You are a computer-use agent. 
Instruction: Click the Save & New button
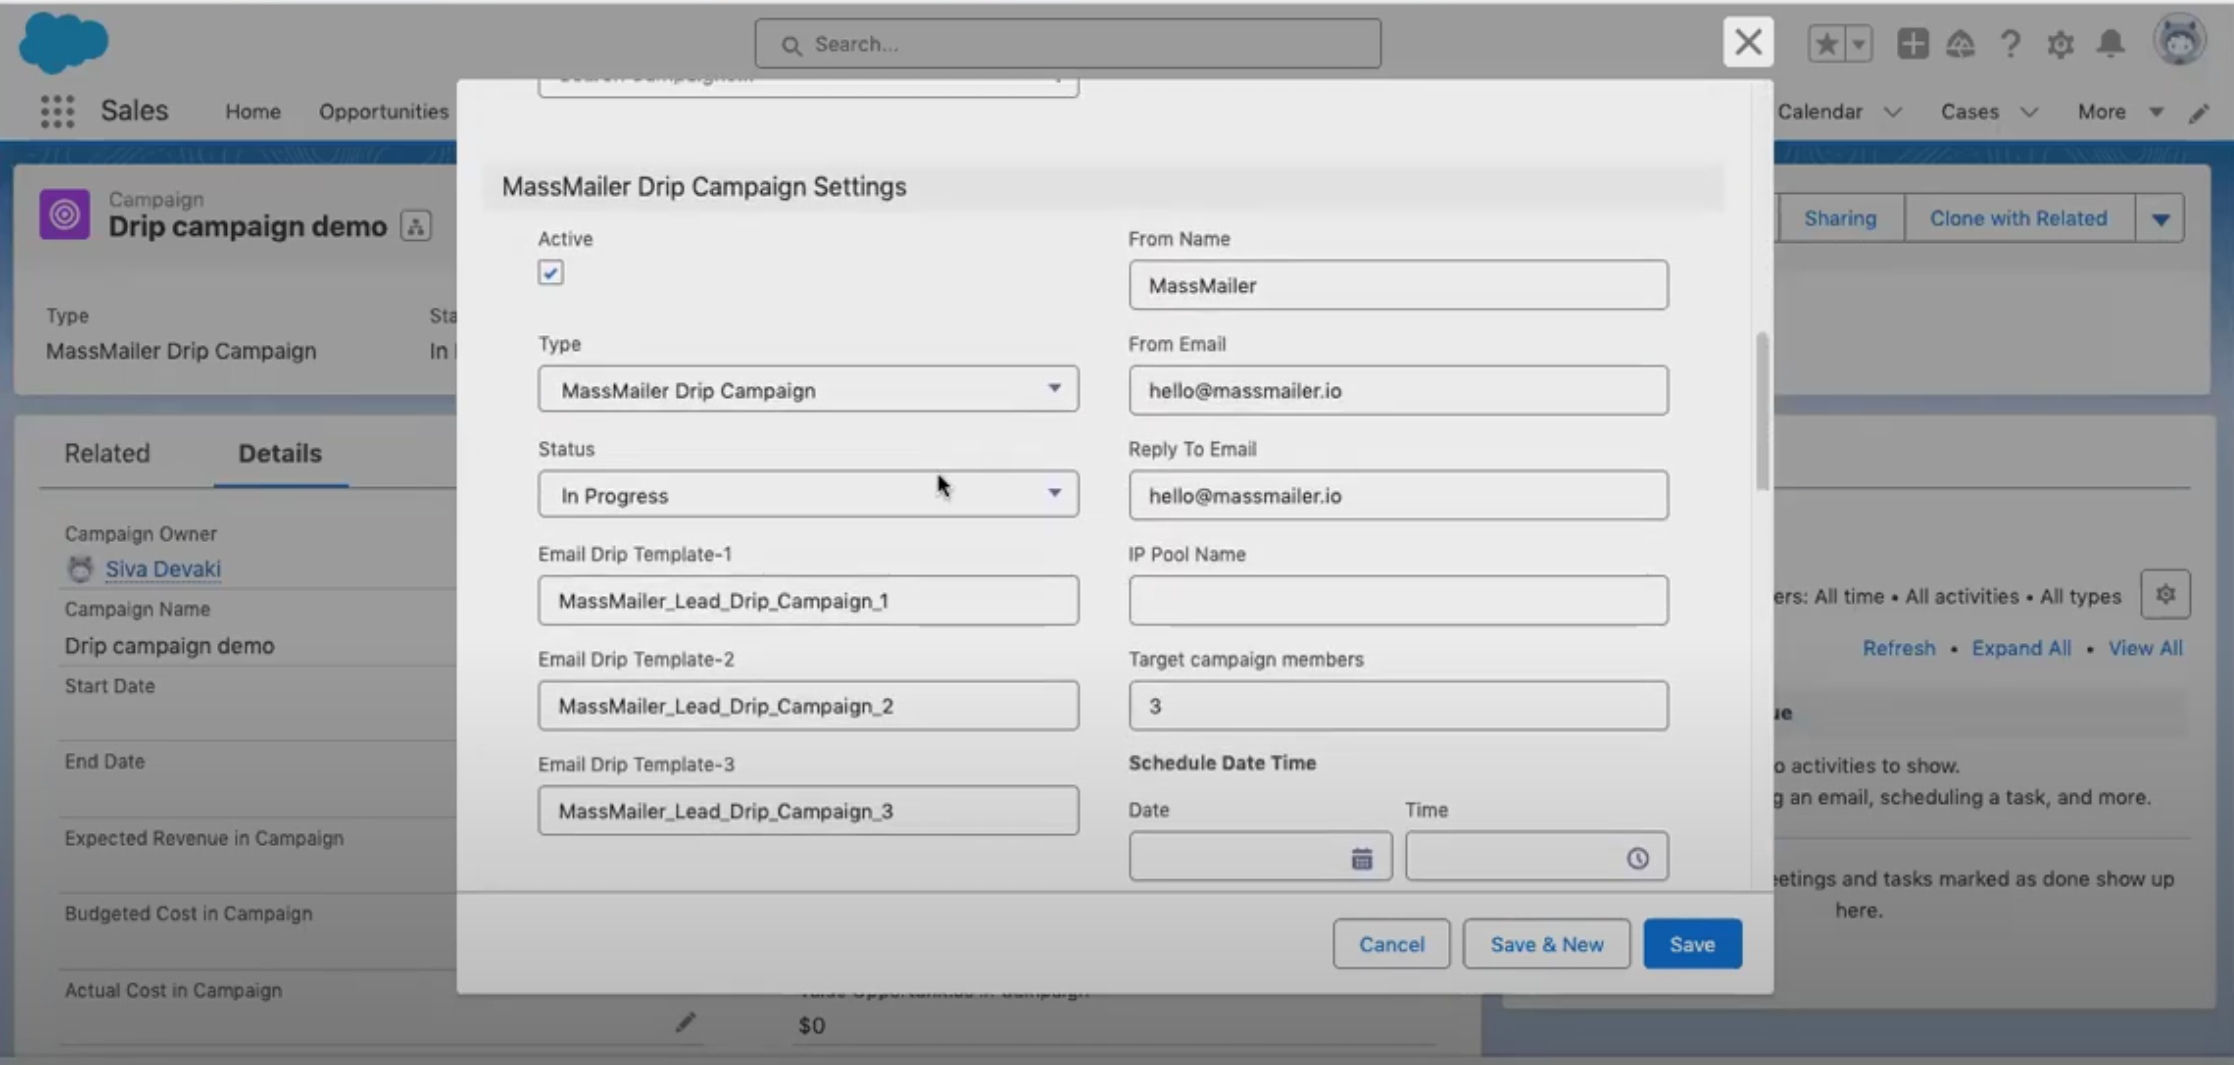coord(1546,944)
